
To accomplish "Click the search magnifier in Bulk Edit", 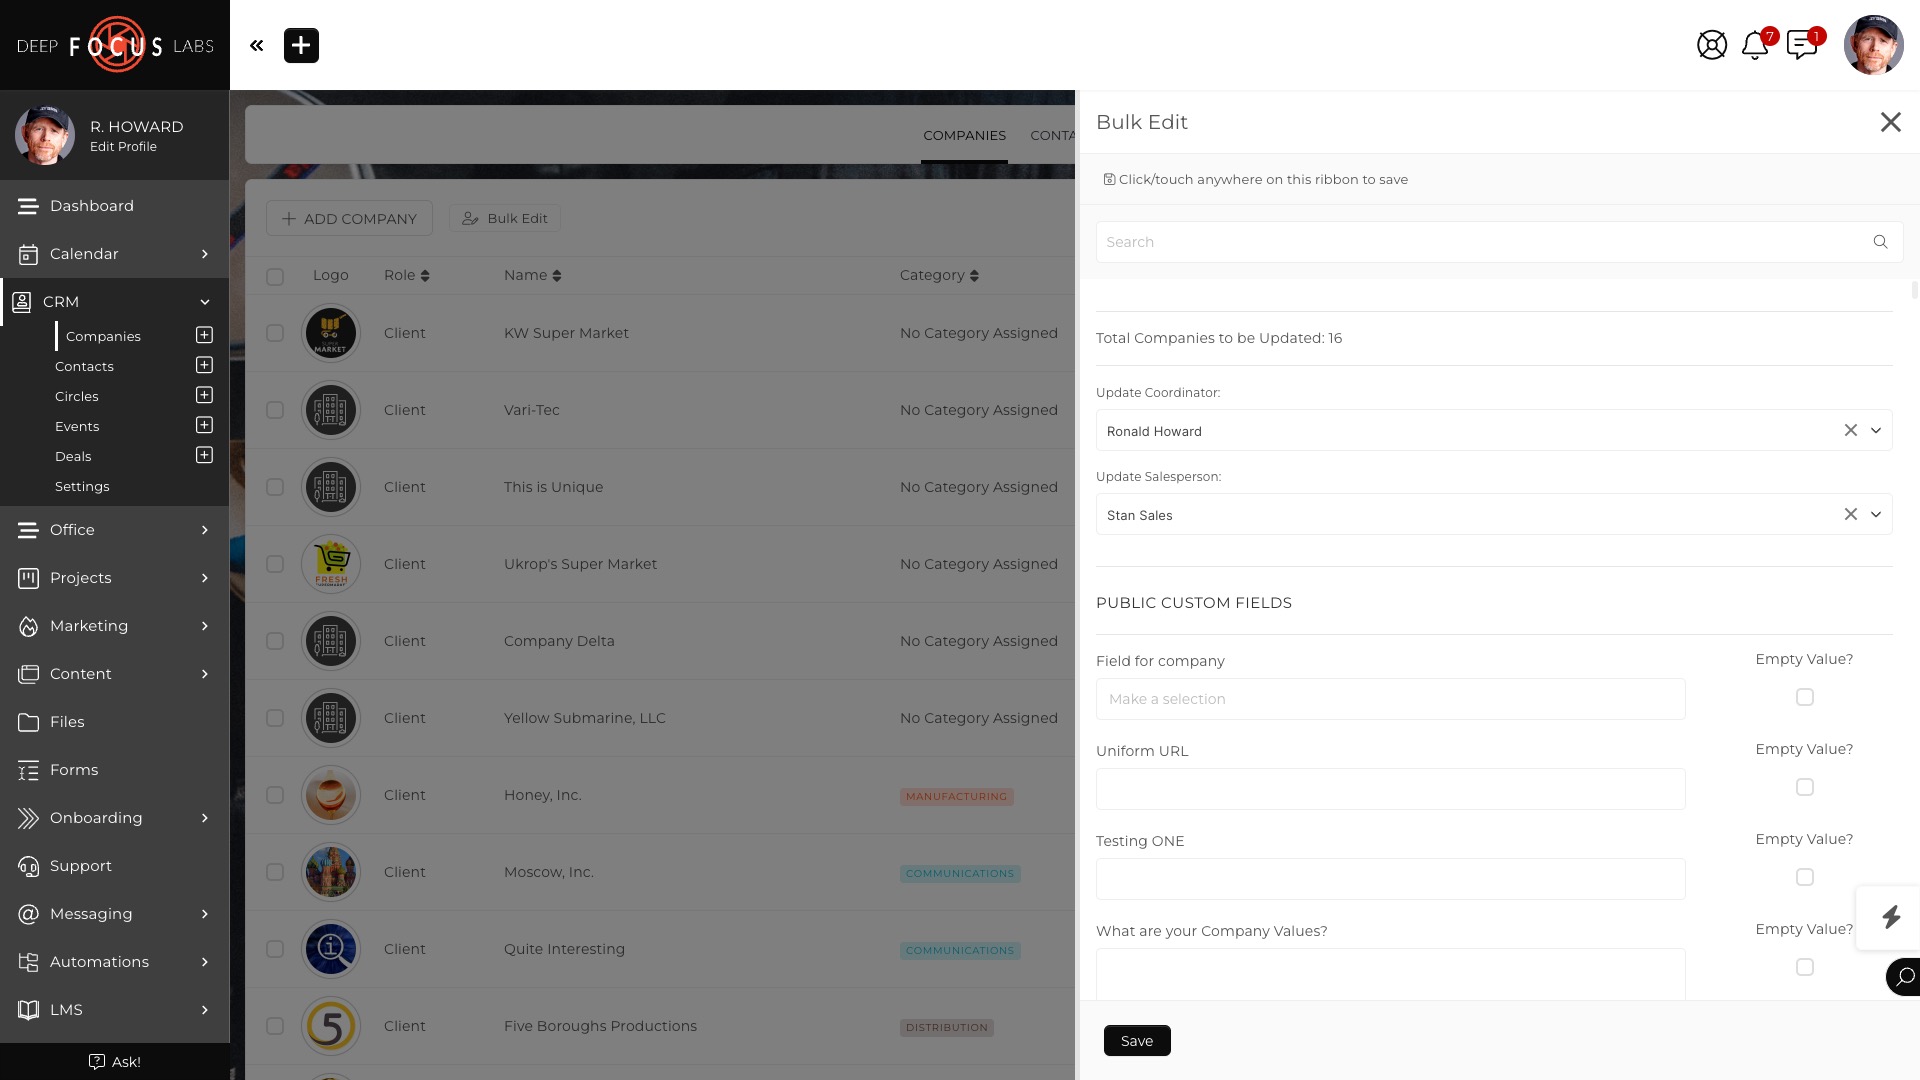I will pyautogui.click(x=1880, y=242).
